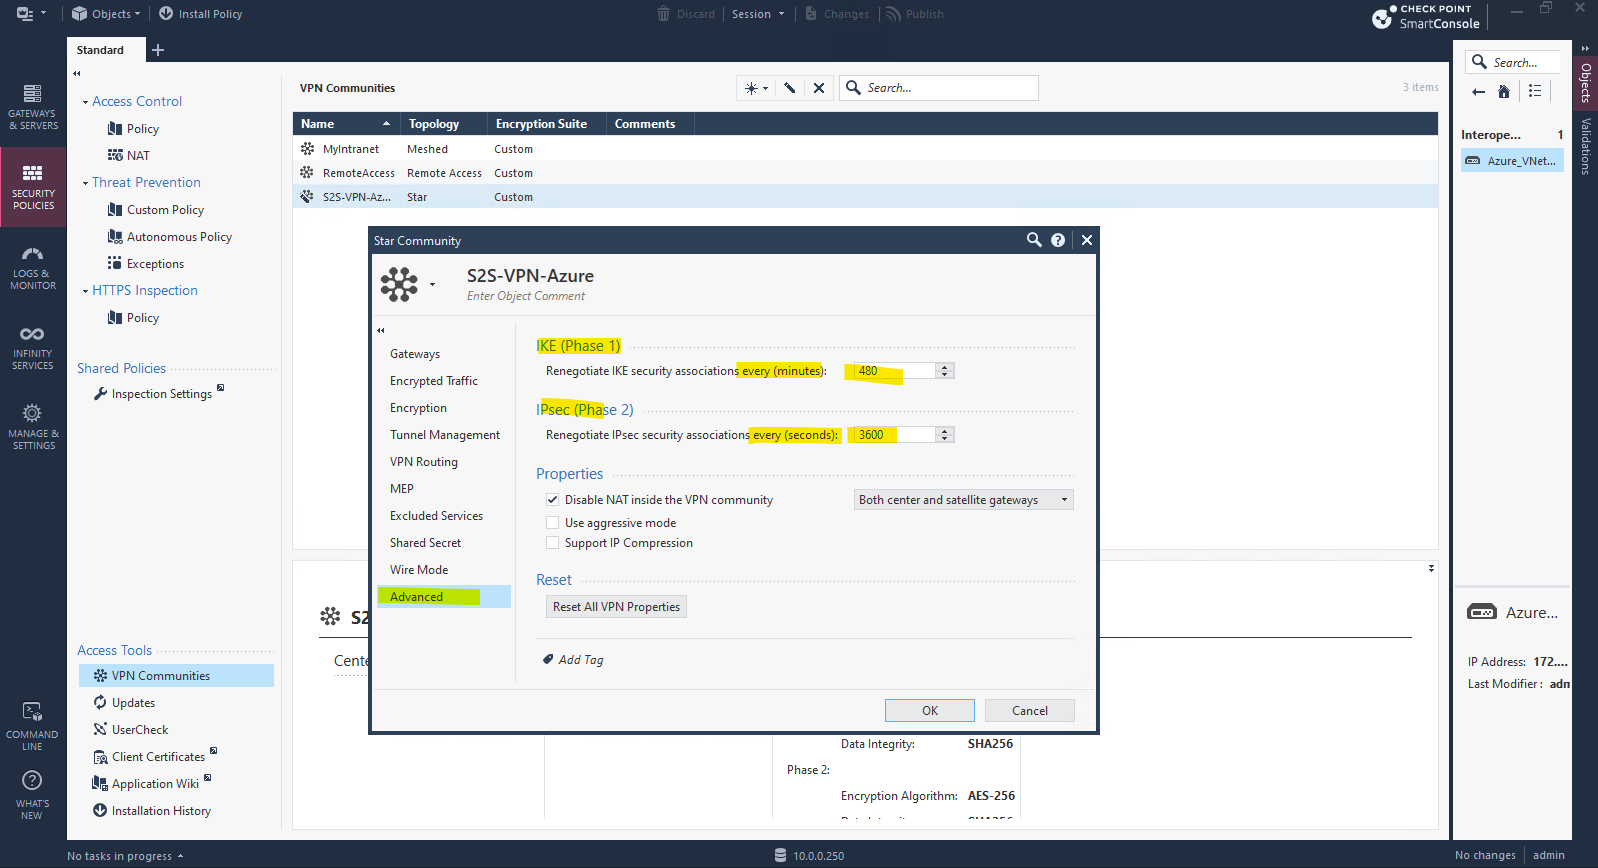Open Logs & Monitor sidebar view
Viewport: 1598px width, 868px height.
[33, 267]
